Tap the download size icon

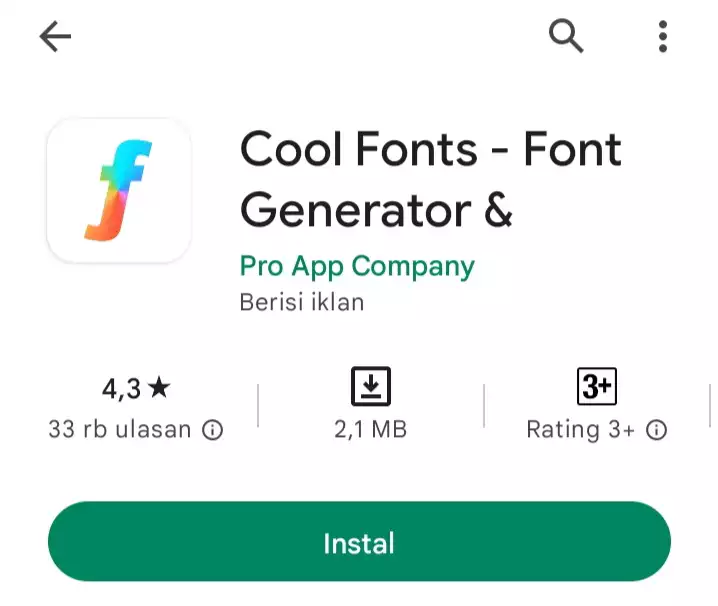point(371,386)
